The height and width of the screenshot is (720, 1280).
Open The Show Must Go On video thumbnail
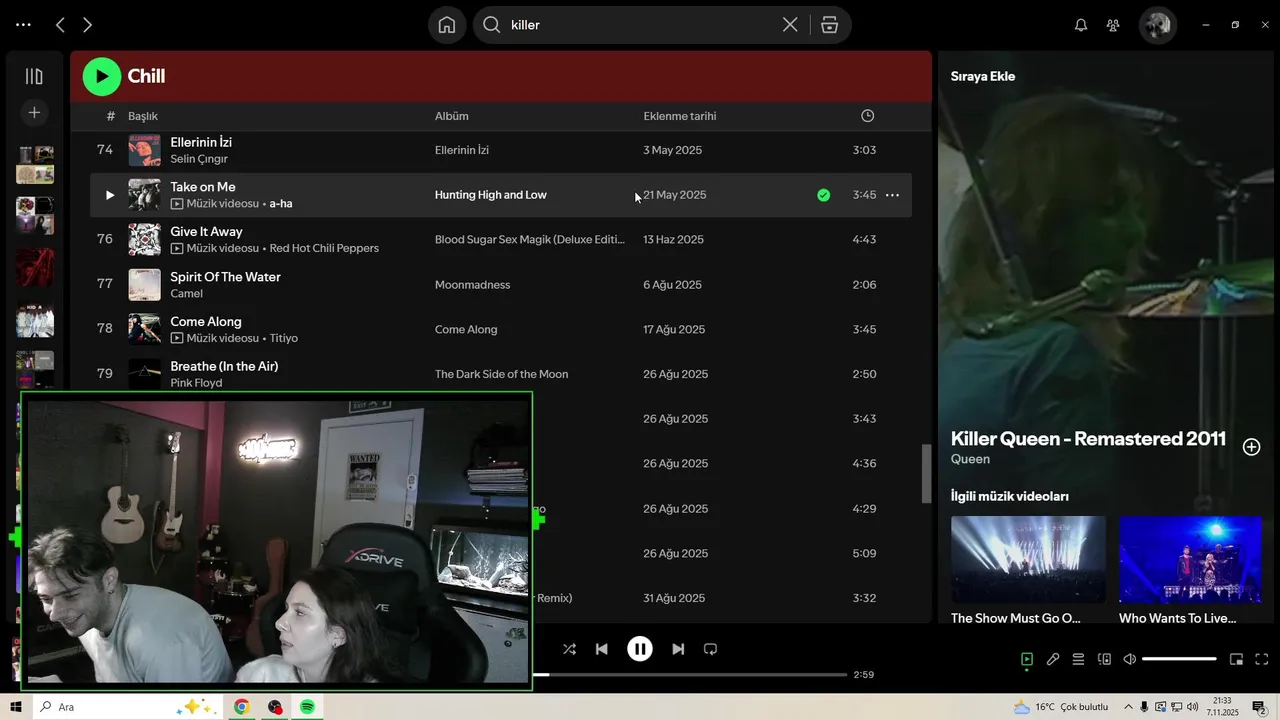click(1028, 559)
